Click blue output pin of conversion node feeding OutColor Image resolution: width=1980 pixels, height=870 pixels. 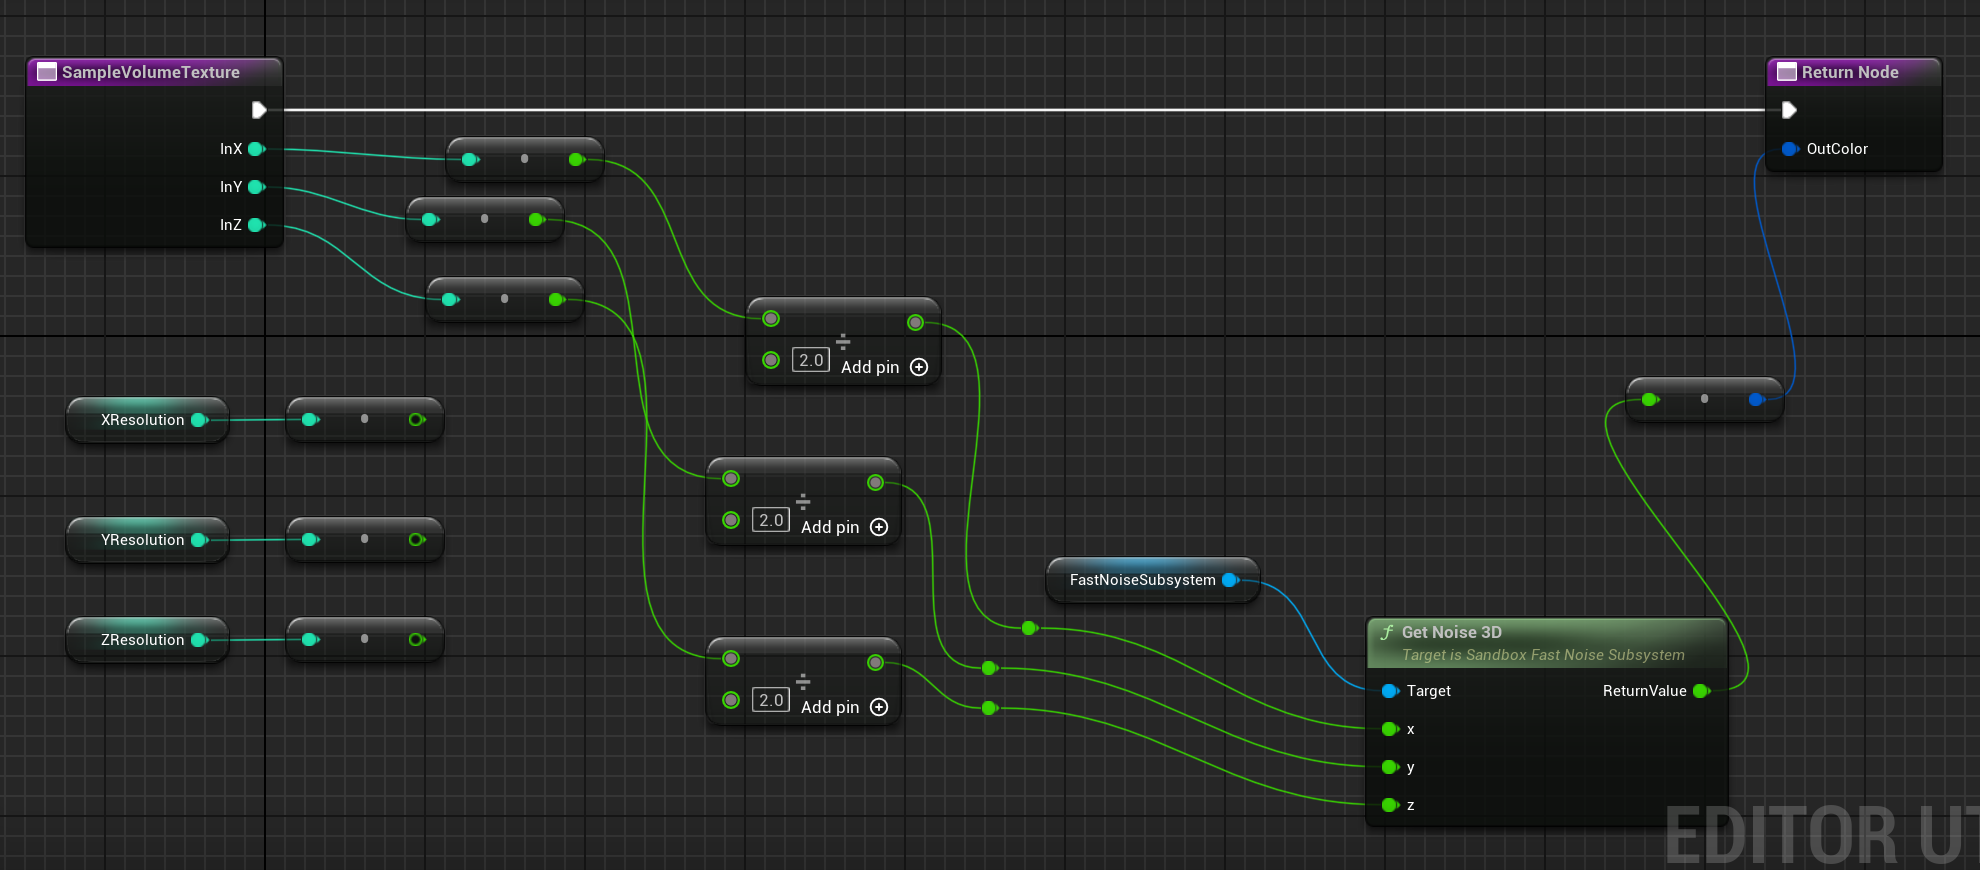pyautogui.click(x=1756, y=399)
